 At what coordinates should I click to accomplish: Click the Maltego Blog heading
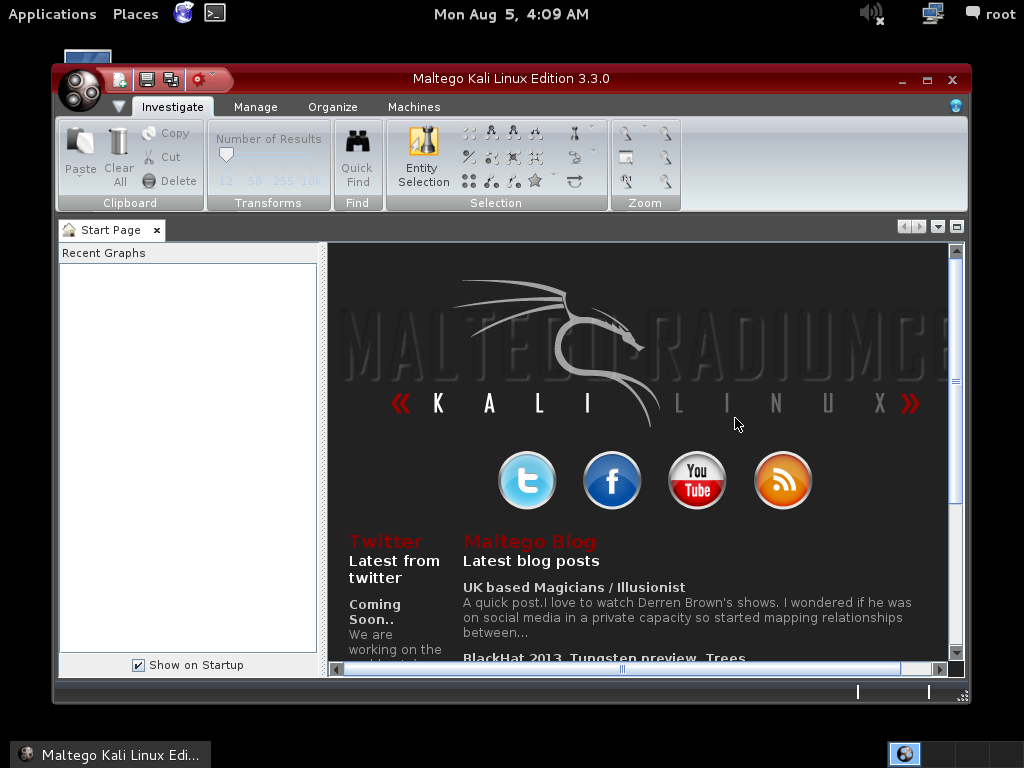coord(530,541)
